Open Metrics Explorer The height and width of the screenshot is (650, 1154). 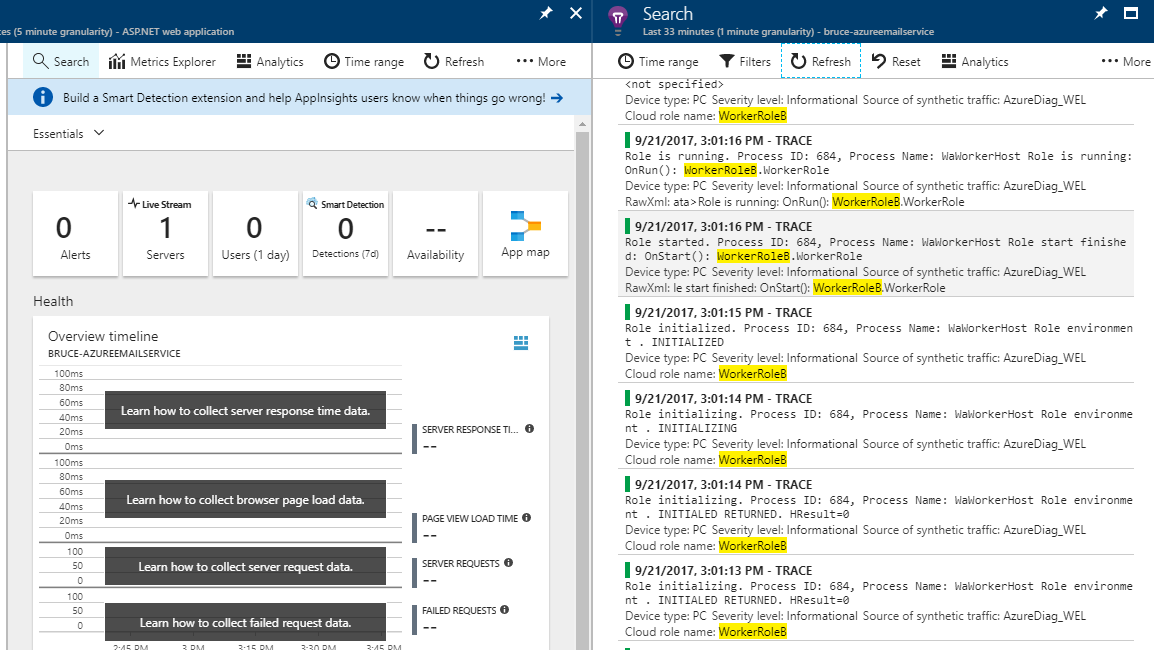(x=162, y=62)
